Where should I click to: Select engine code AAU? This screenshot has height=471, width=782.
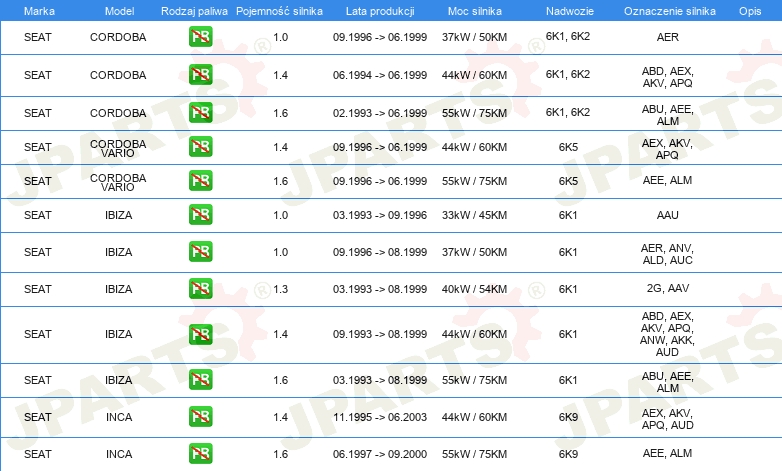click(667, 215)
